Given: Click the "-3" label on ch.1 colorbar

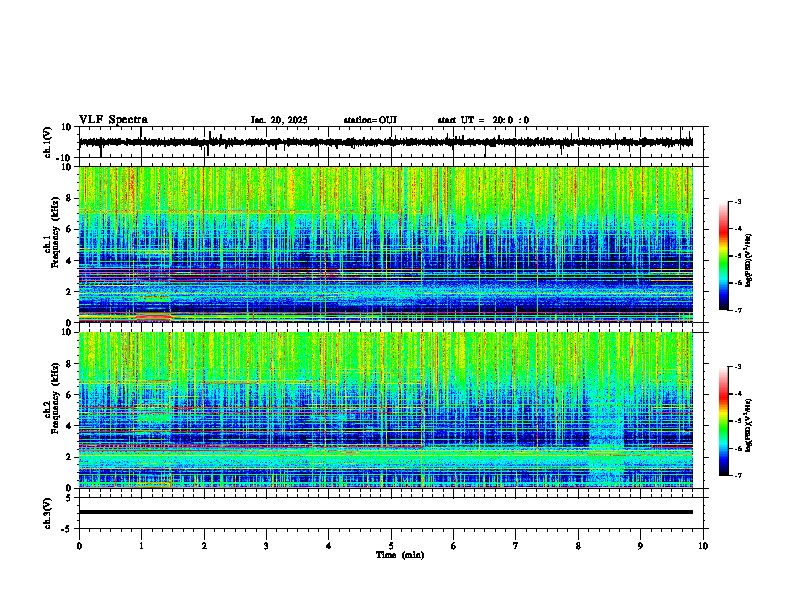Looking at the screenshot, I should (738, 202).
